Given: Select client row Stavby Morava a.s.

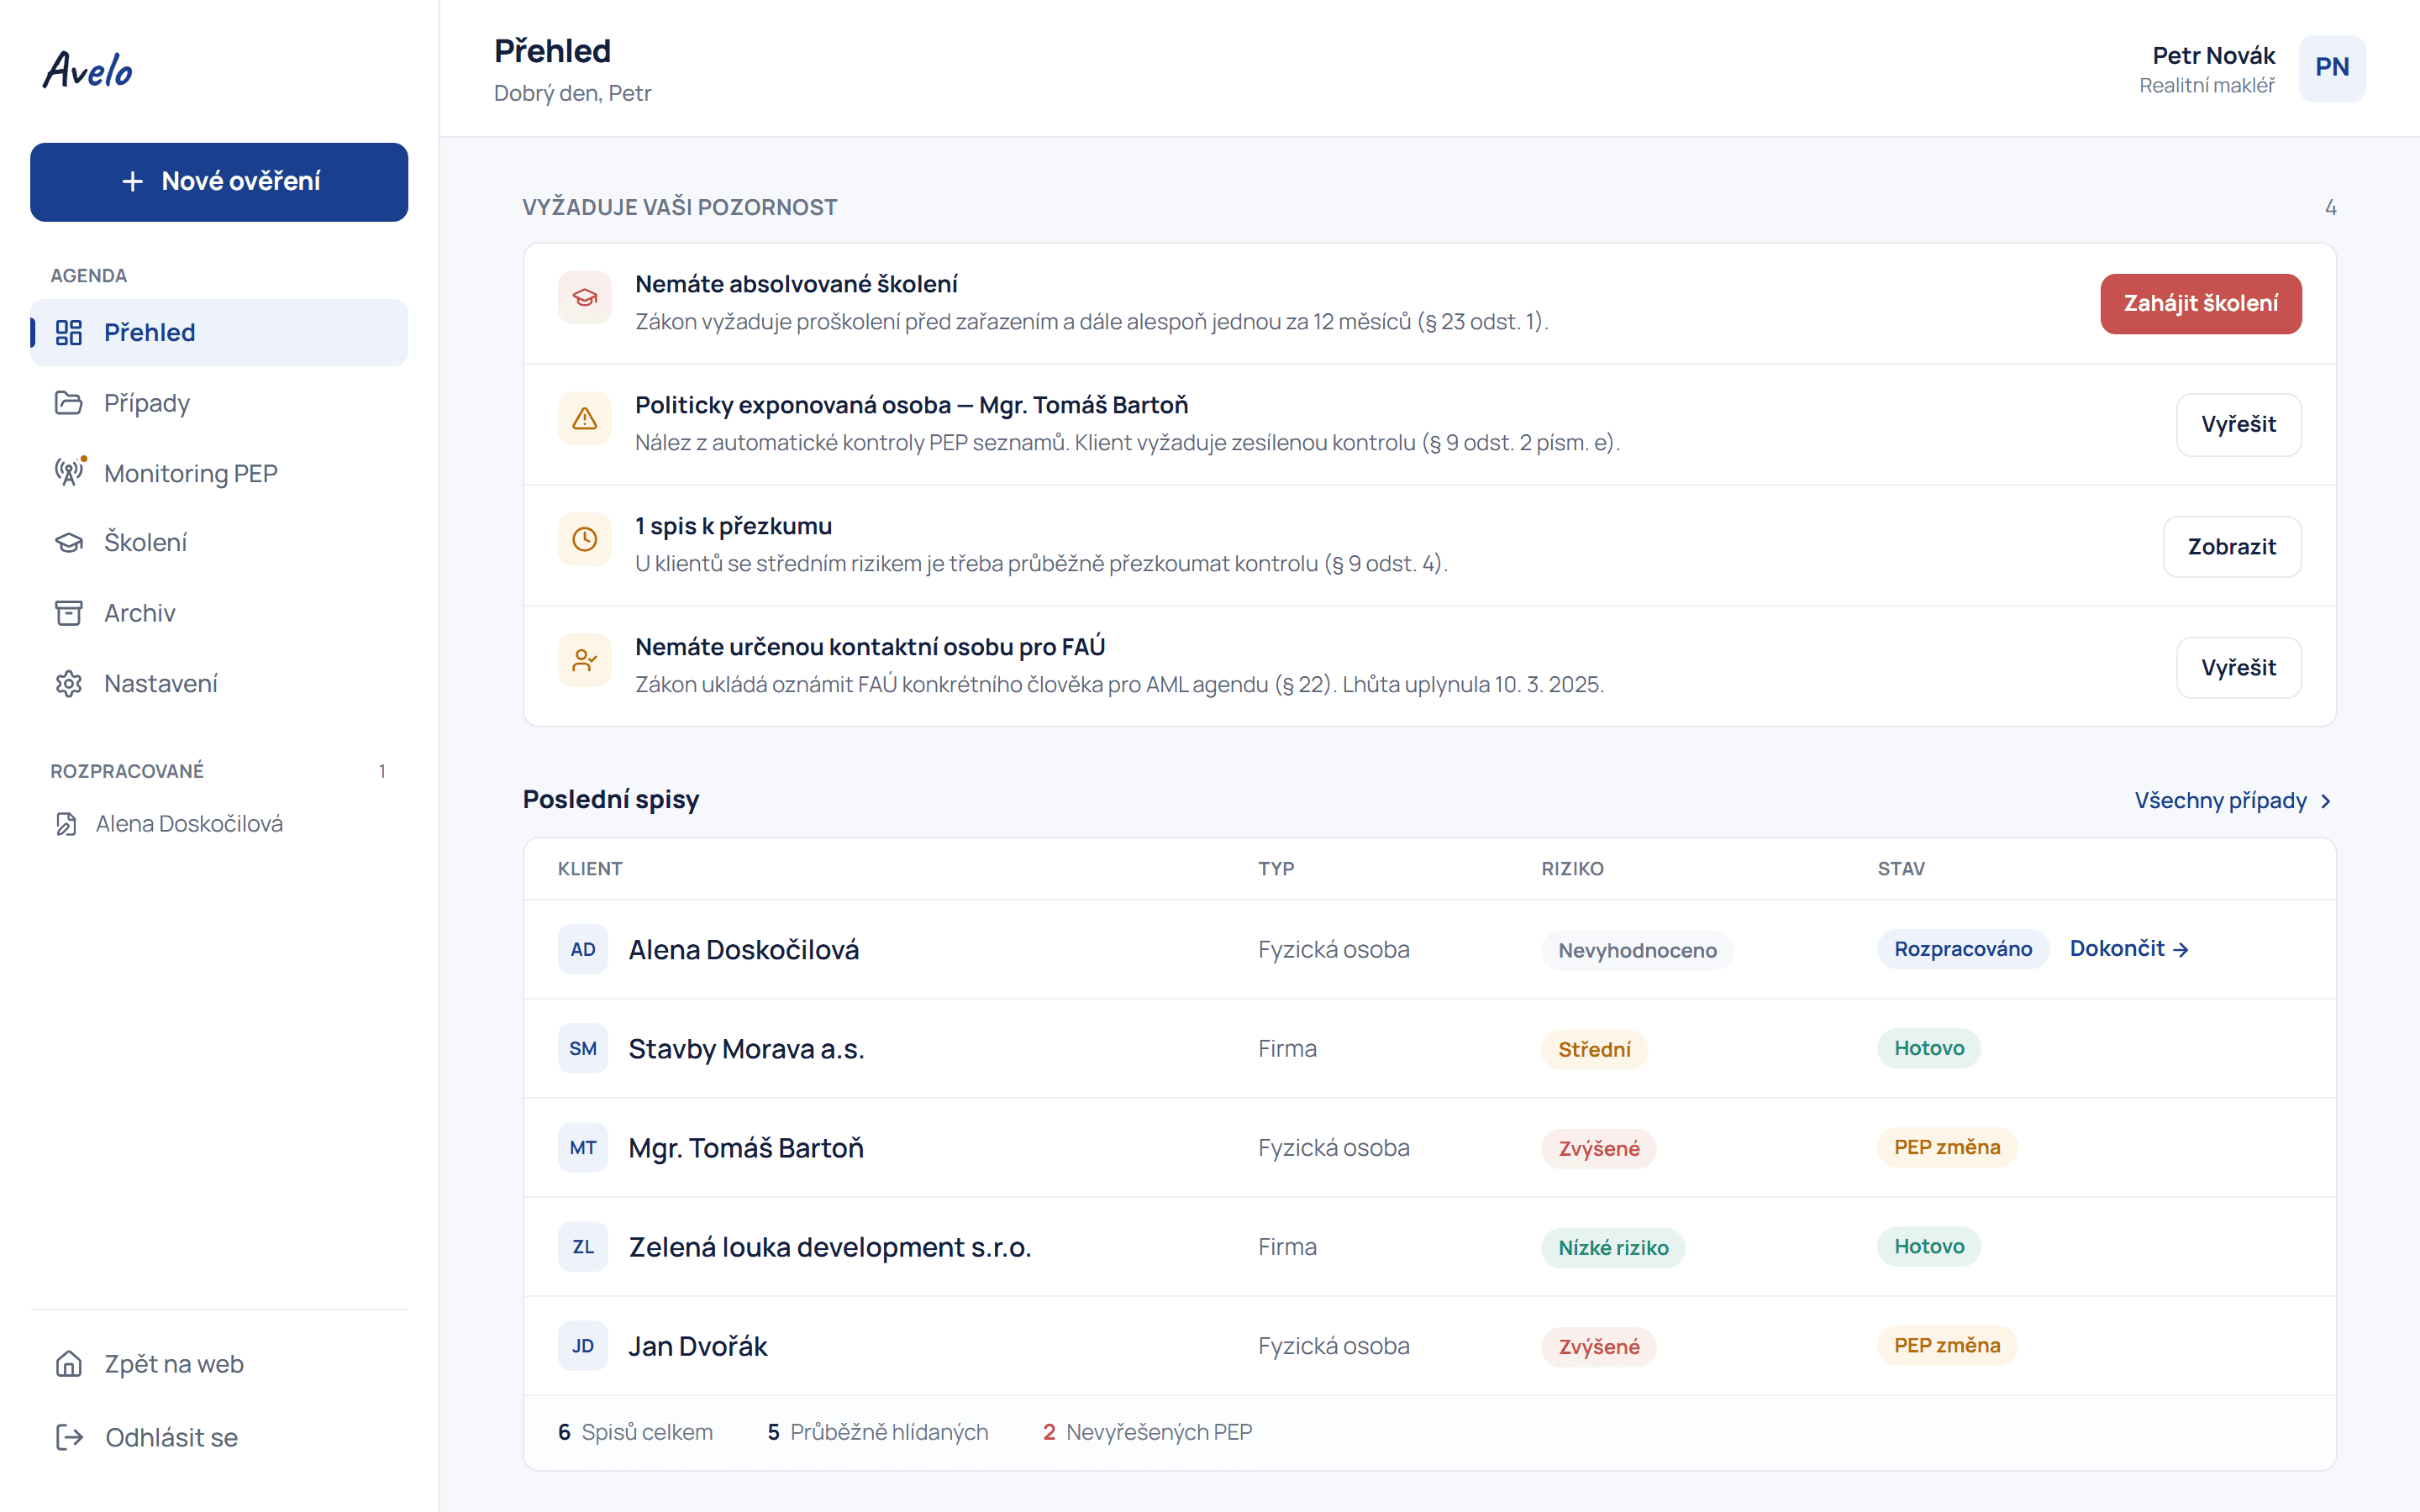Looking at the screenshot, I should click(x=1429, y=1048).
